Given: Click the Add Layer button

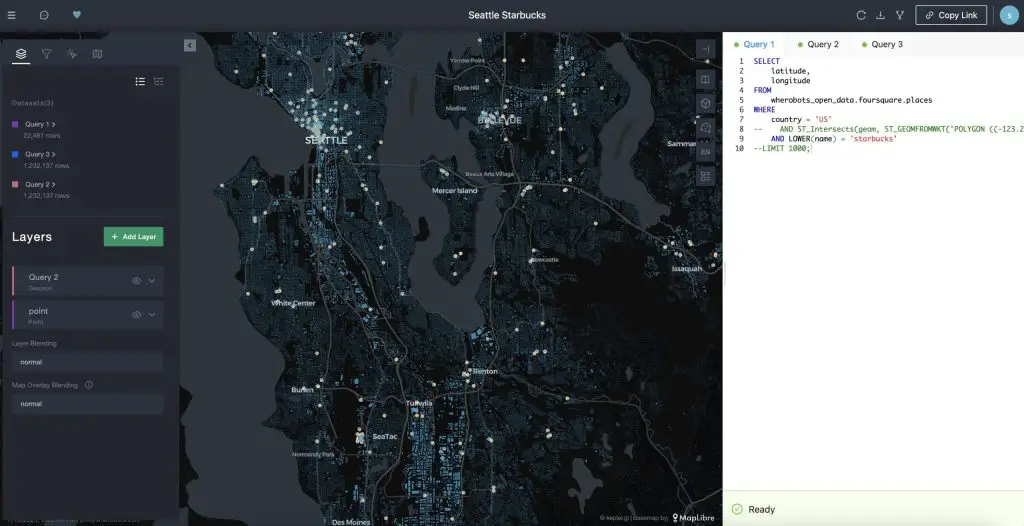Looking at the screenshot, I should pos(133,237).
